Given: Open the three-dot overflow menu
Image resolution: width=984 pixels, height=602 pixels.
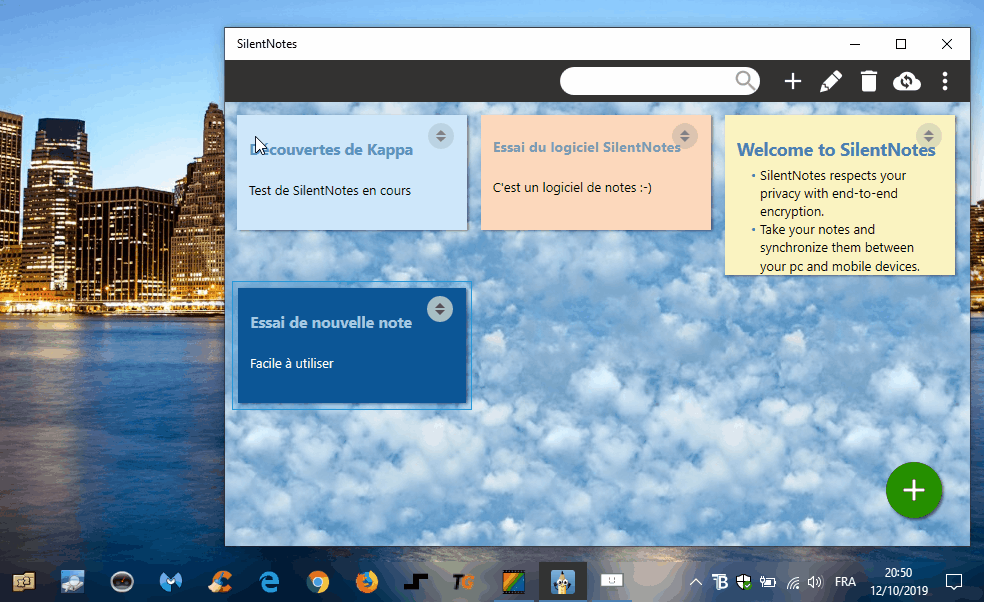Looking at the screenshot, I should [x=945, y=81].
